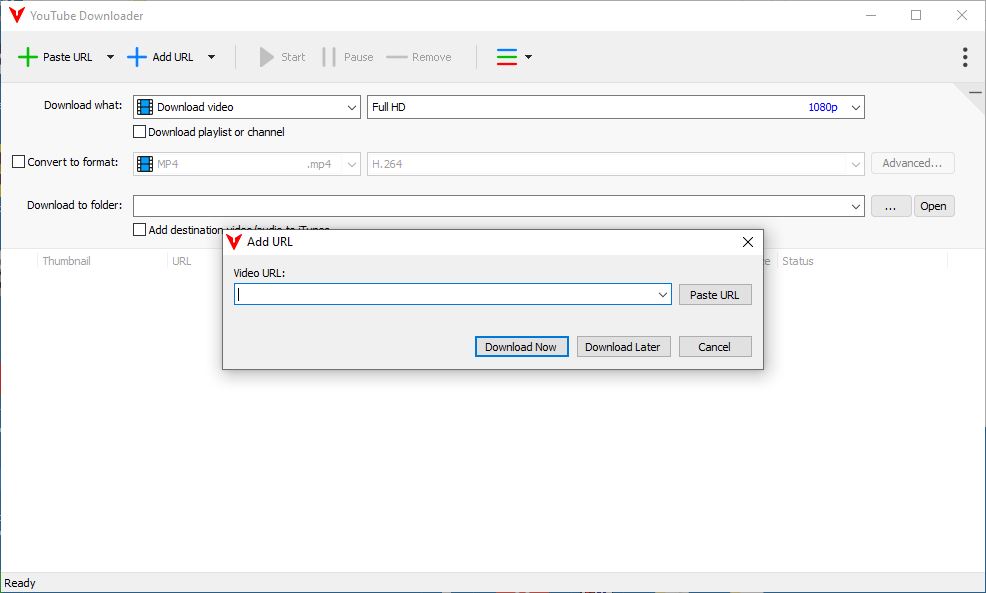This screenshot has width=986, height=593.
Task: Open dropdown arrow beside colored list icon
Action: pyautogui.click(x=528, y=57)
